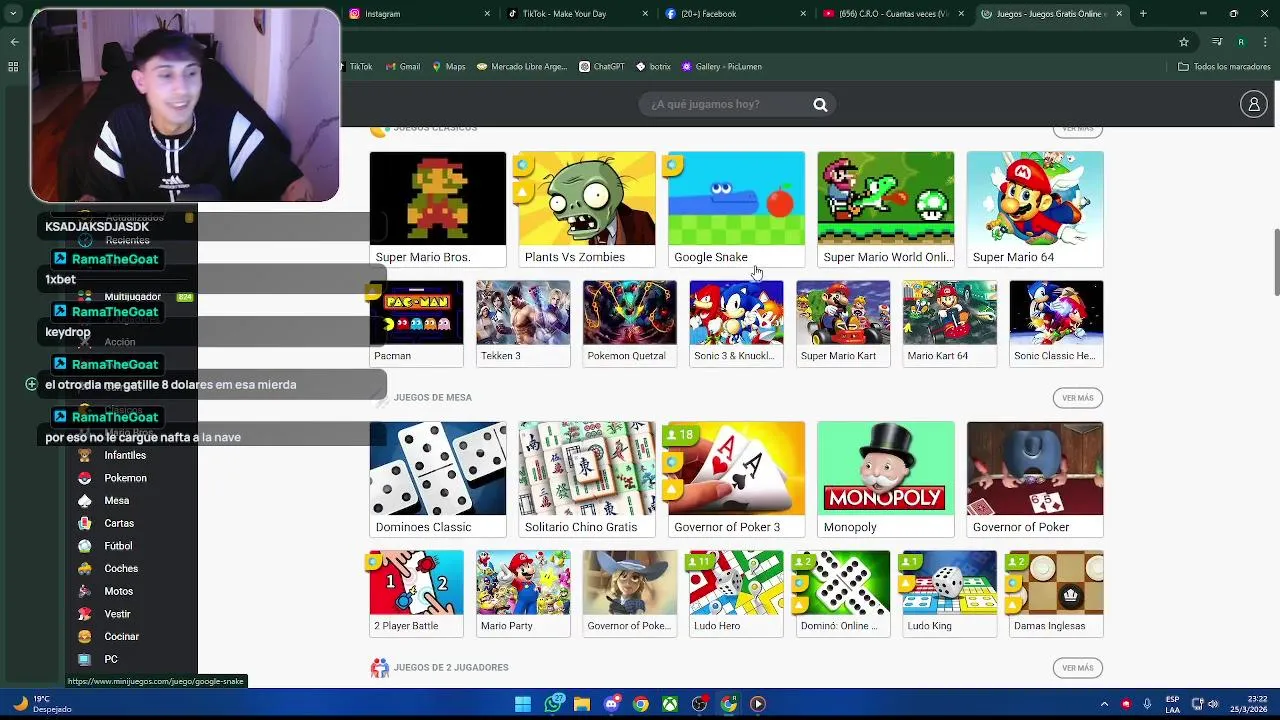Image resolution: width=1280 pixels, height=720 pixels.
Task: Open the Xbox app from the taskbar
Action: click(670, 704)
